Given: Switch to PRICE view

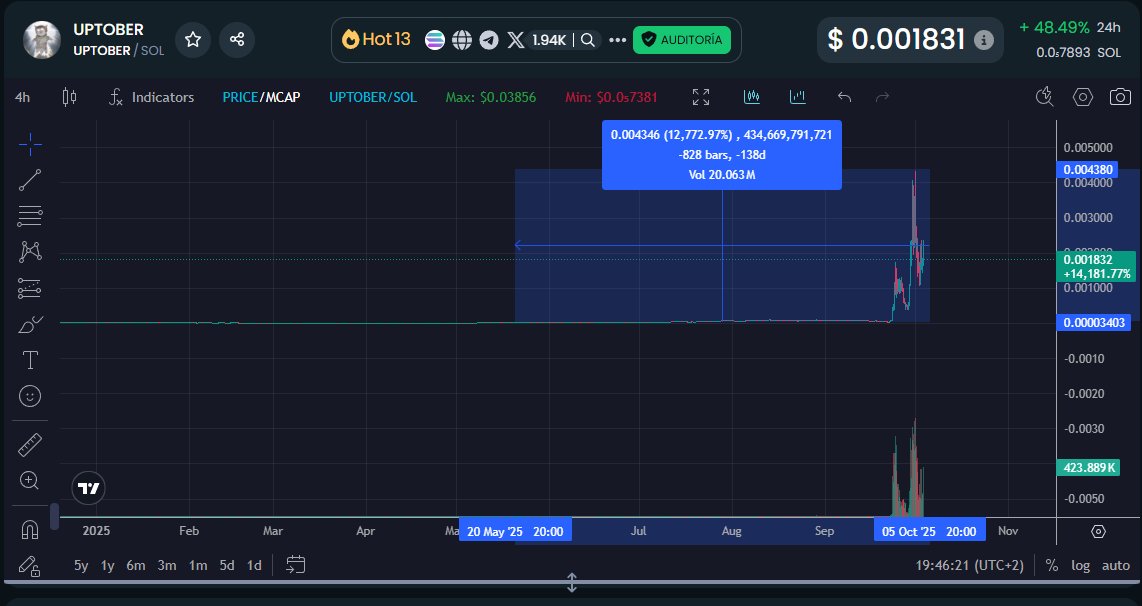Looking at the screenshot, I should tap(240, 97).
